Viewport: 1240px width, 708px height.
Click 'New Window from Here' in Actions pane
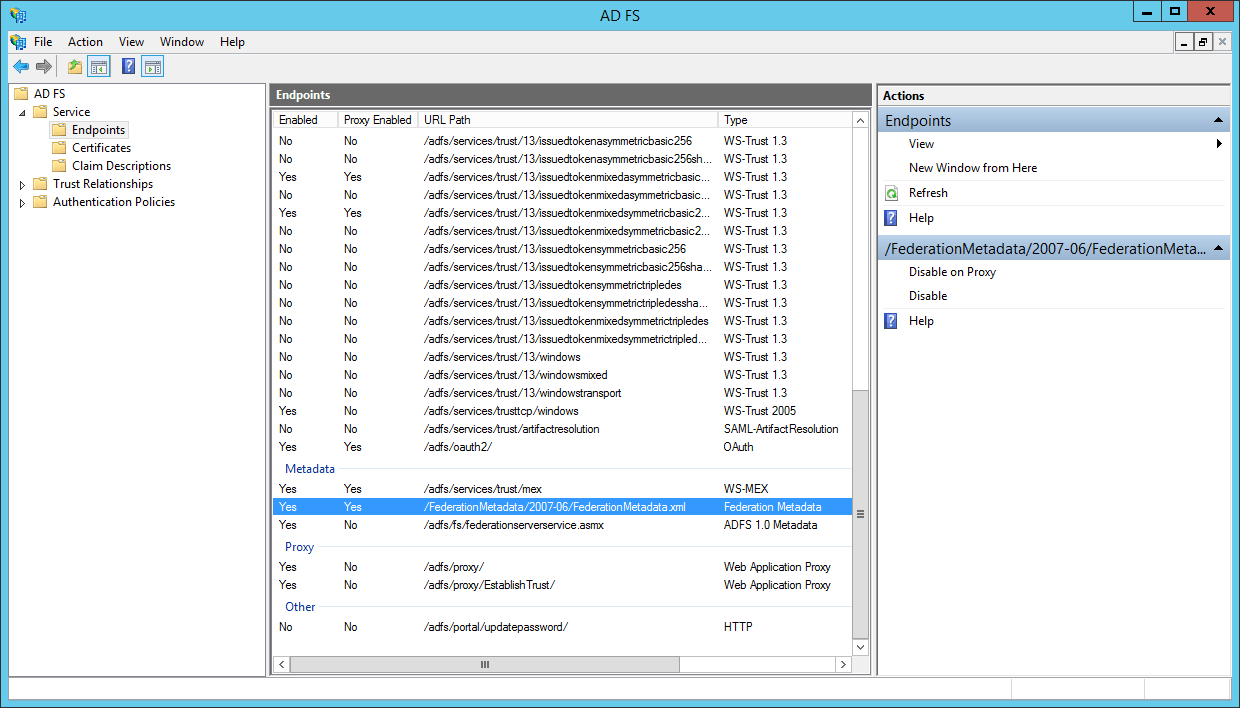click(972, 167)
